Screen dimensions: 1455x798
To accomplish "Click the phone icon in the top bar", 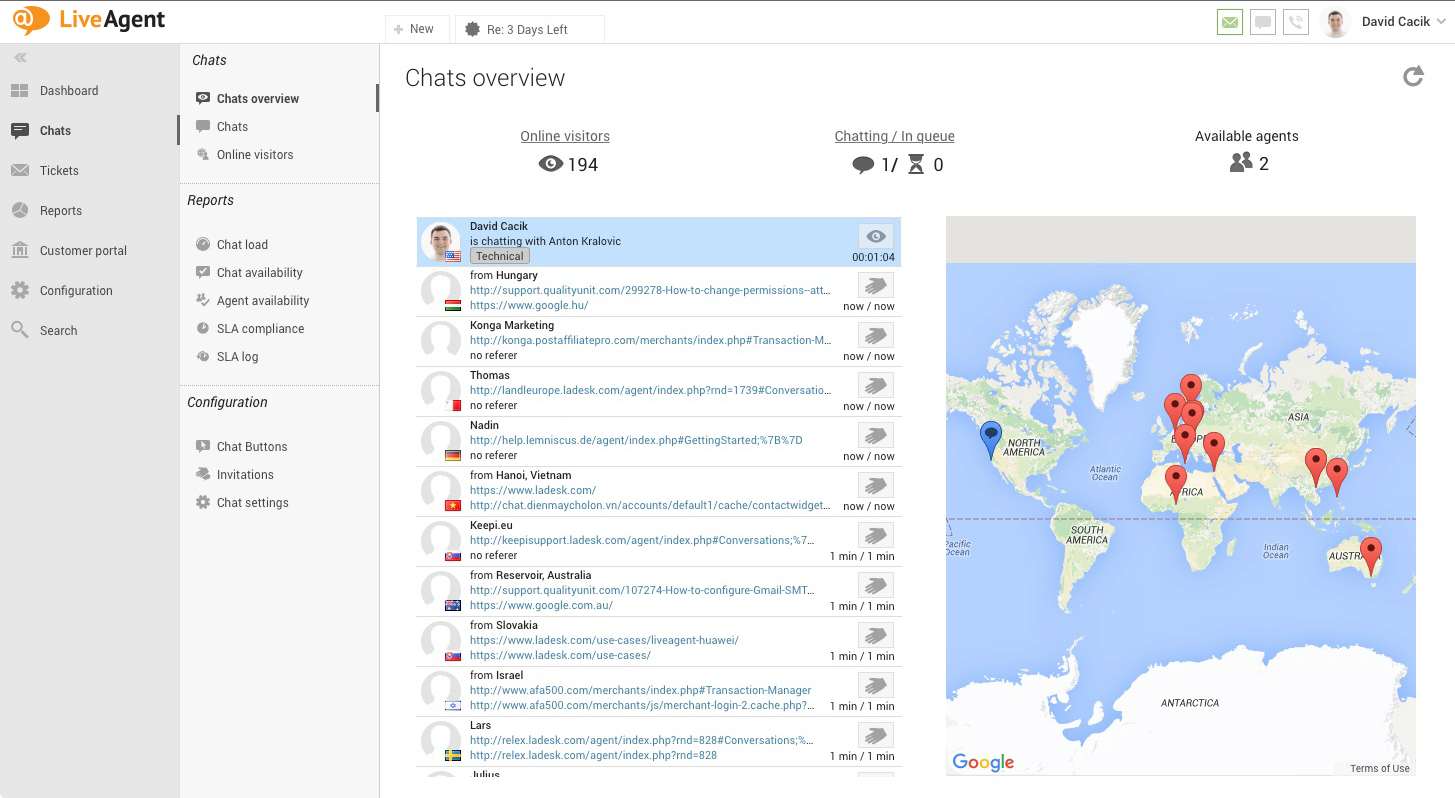I will point(1296,21).
